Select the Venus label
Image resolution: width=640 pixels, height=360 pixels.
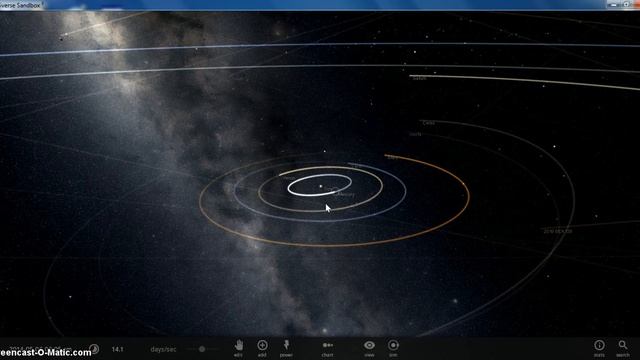click(x=289, y=178)
